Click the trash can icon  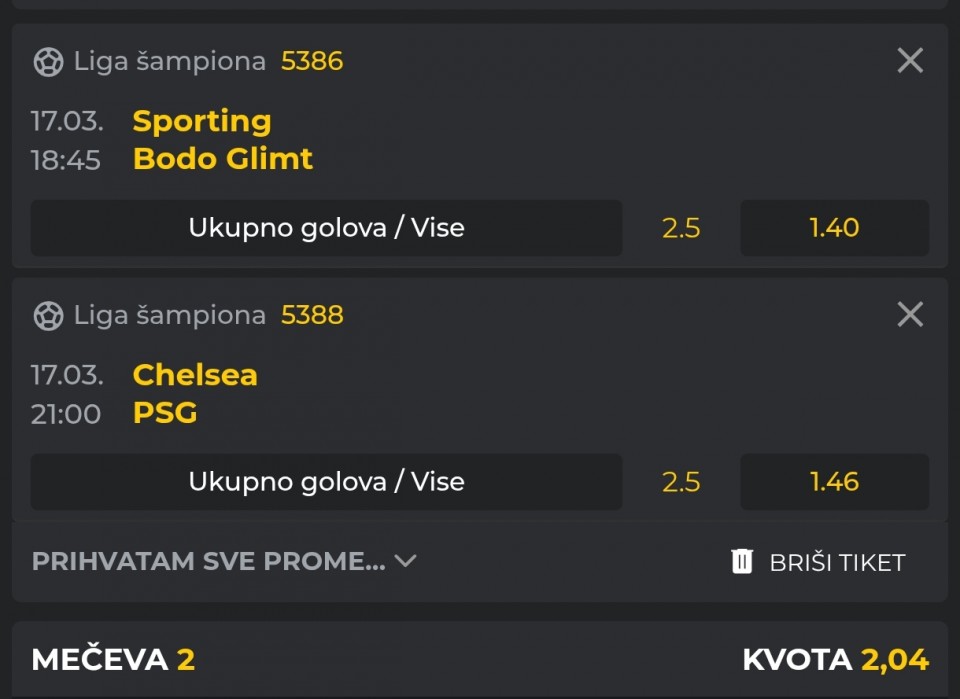click(742, 561)
